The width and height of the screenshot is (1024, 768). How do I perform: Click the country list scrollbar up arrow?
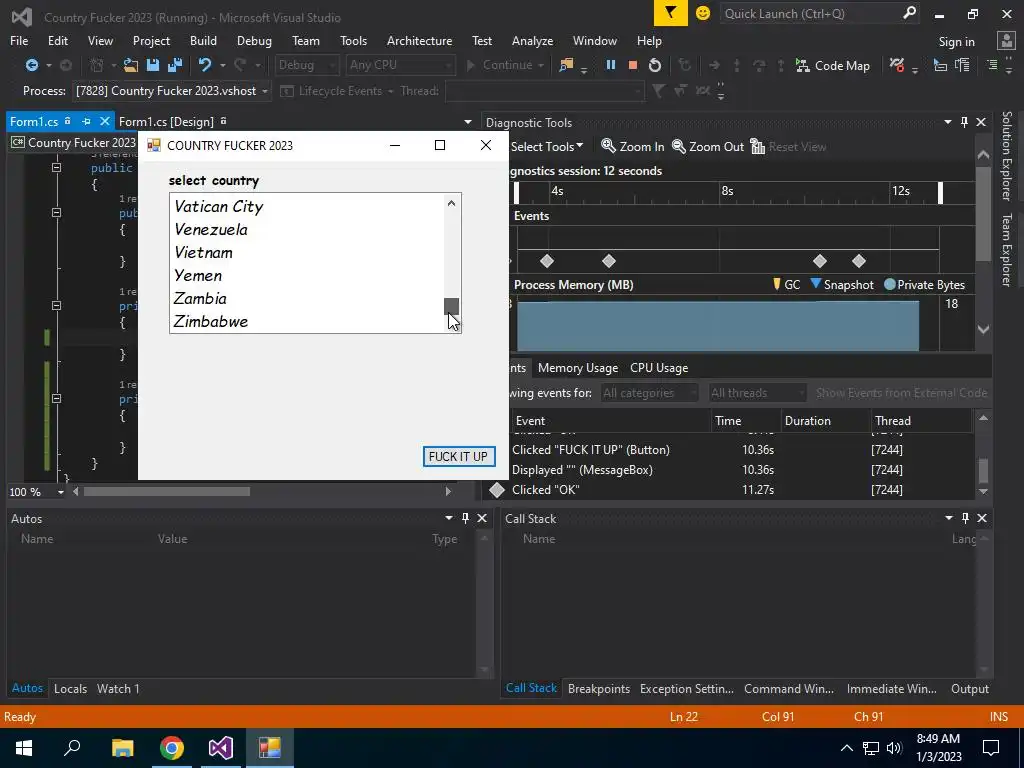click(451, 203)
